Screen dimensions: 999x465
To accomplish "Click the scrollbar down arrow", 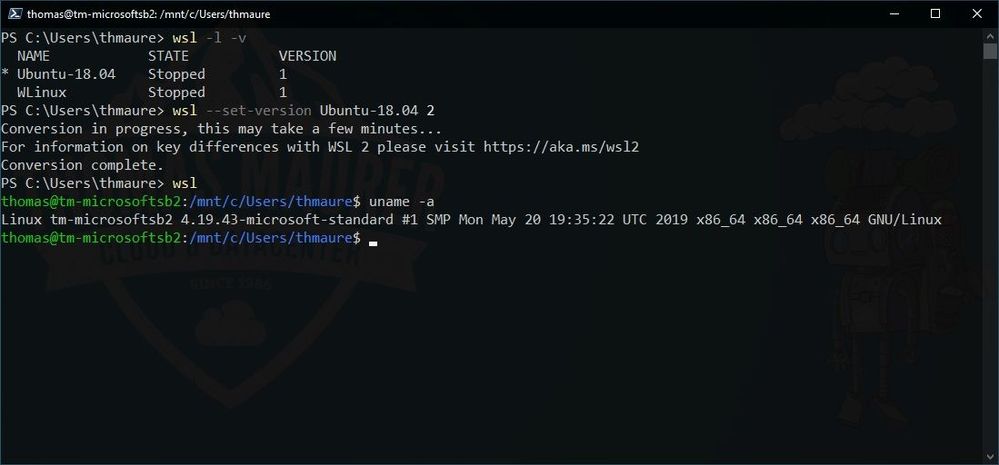I will pos(989,456).
